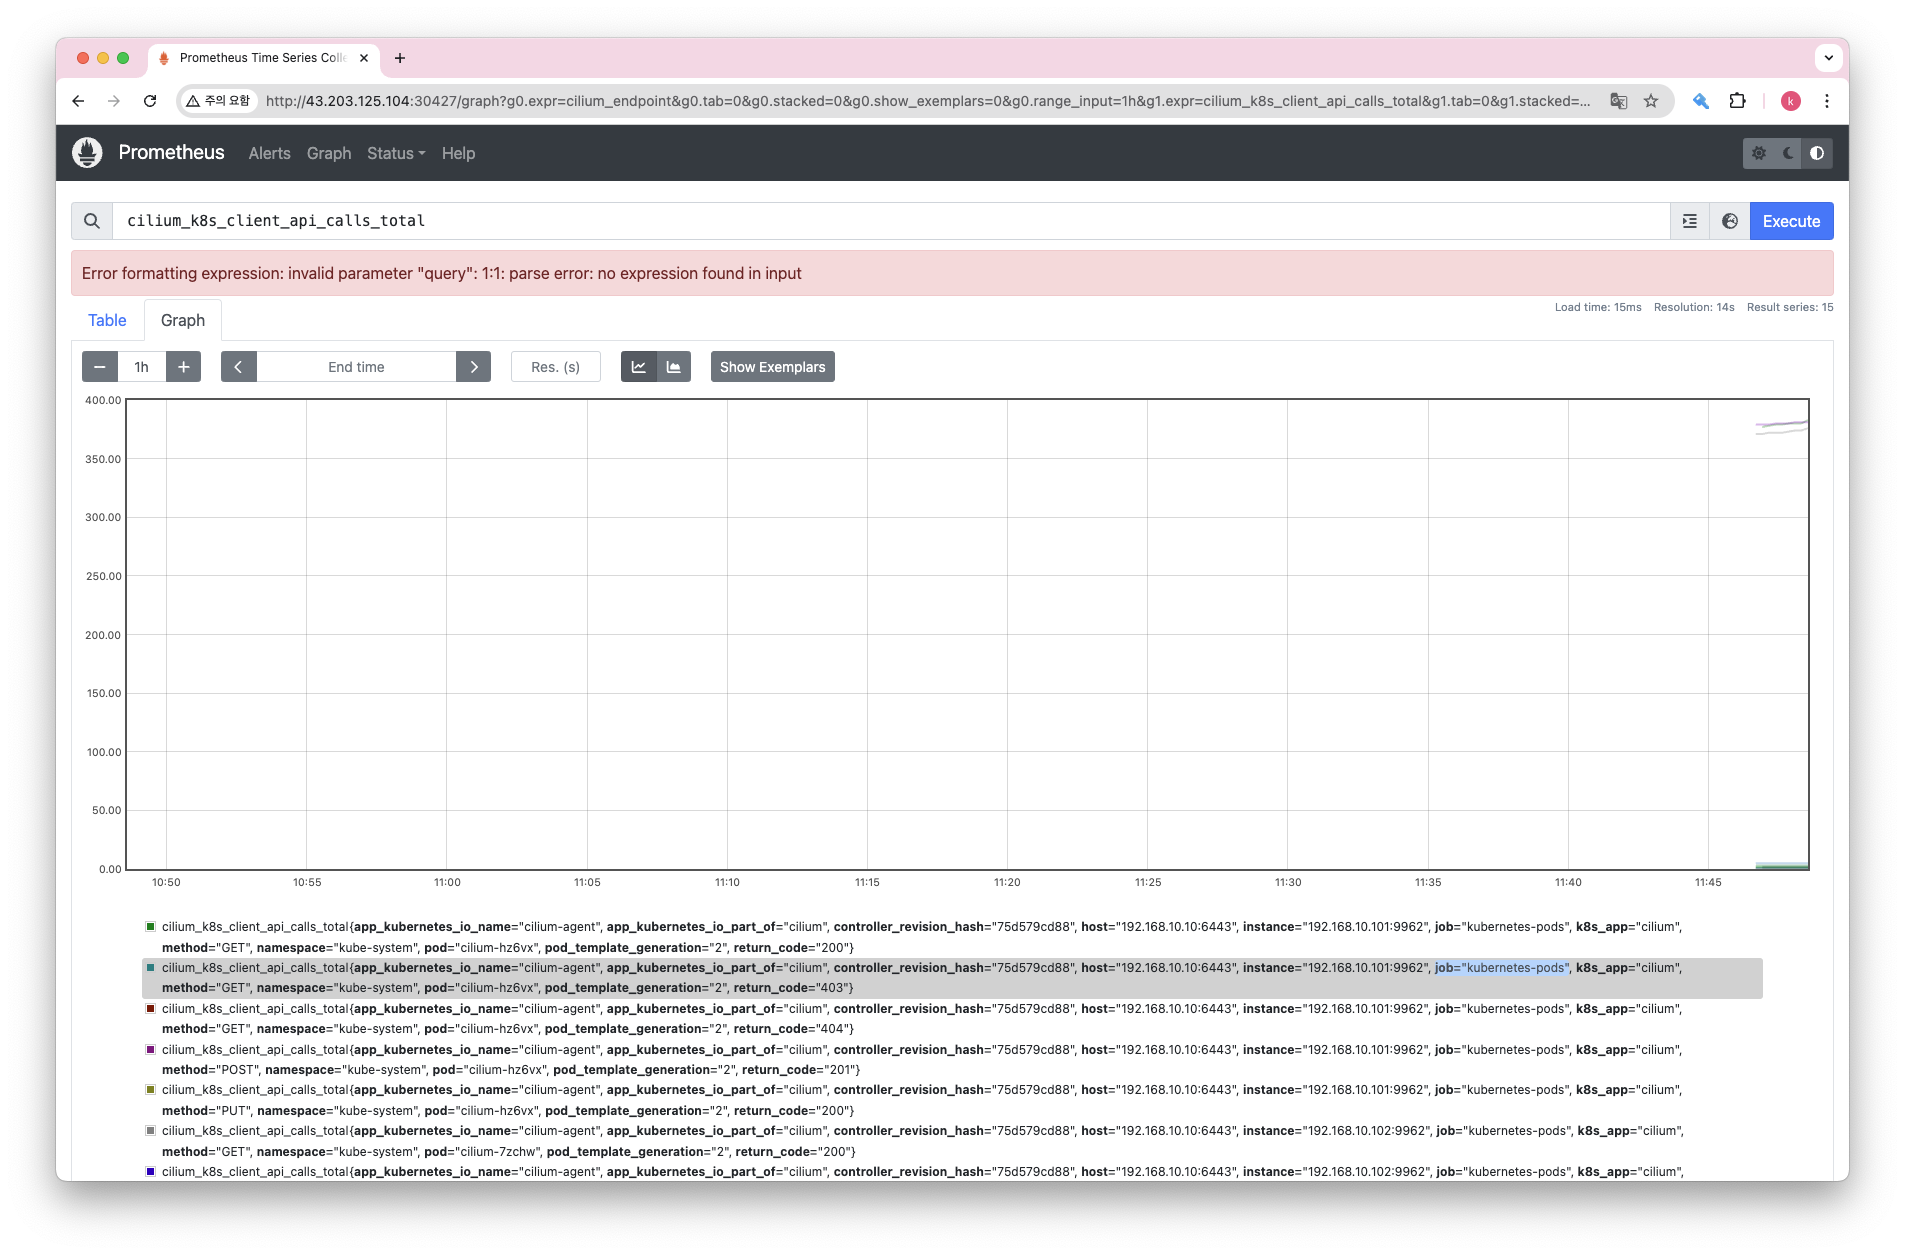Click the Resolution: 14s text
1905x1255 pixels.
(1694, 307)
